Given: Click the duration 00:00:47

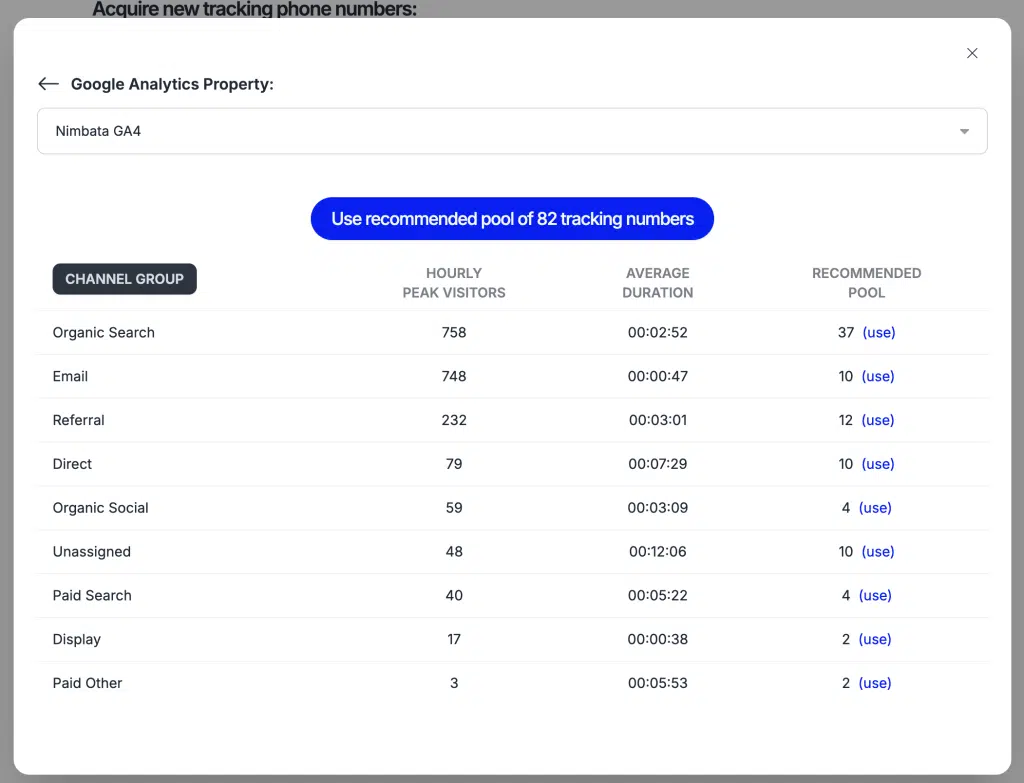Looking at the screenshot, I should 658,376.
